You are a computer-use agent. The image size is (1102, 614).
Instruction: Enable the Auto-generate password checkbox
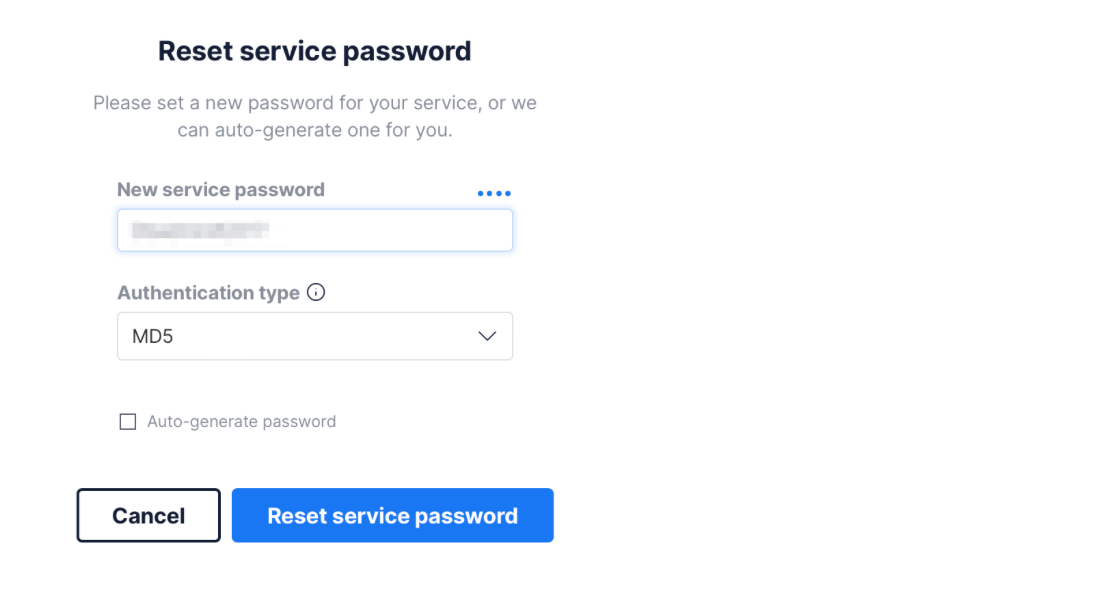[x=127, y=422]
